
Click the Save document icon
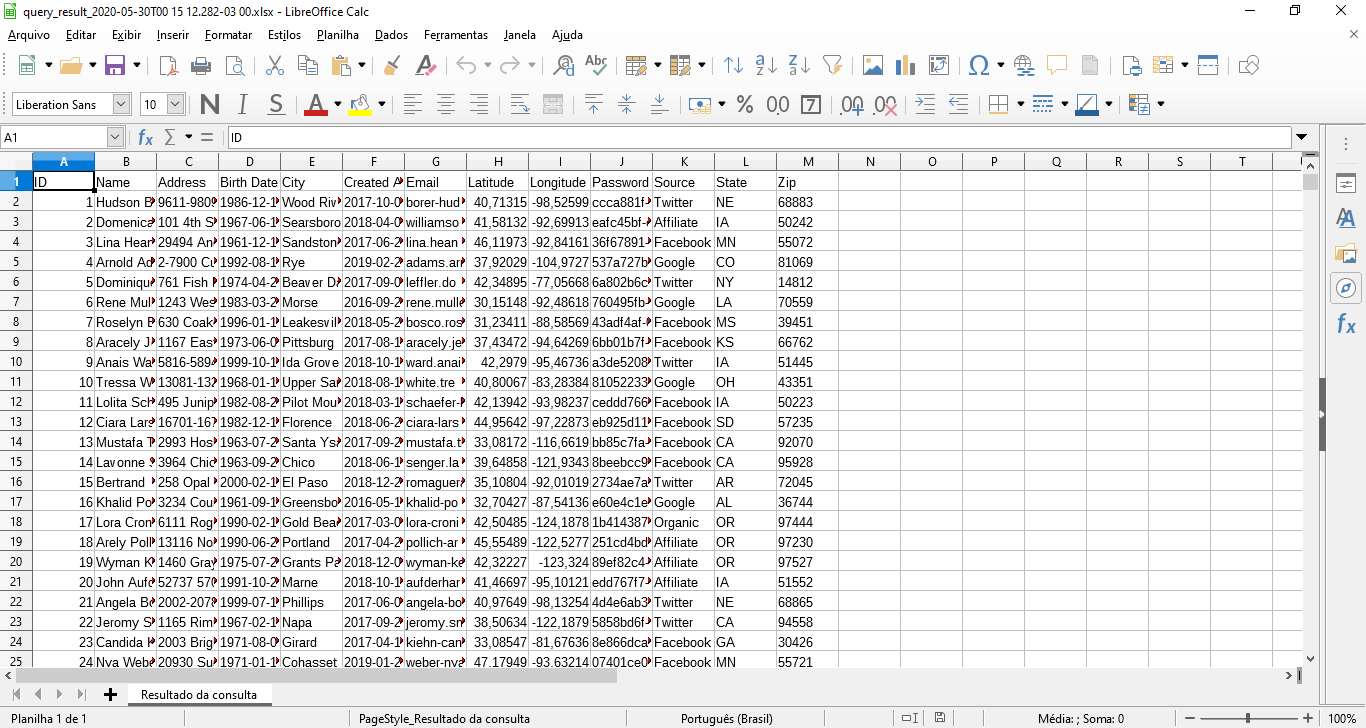click(115, 66)
